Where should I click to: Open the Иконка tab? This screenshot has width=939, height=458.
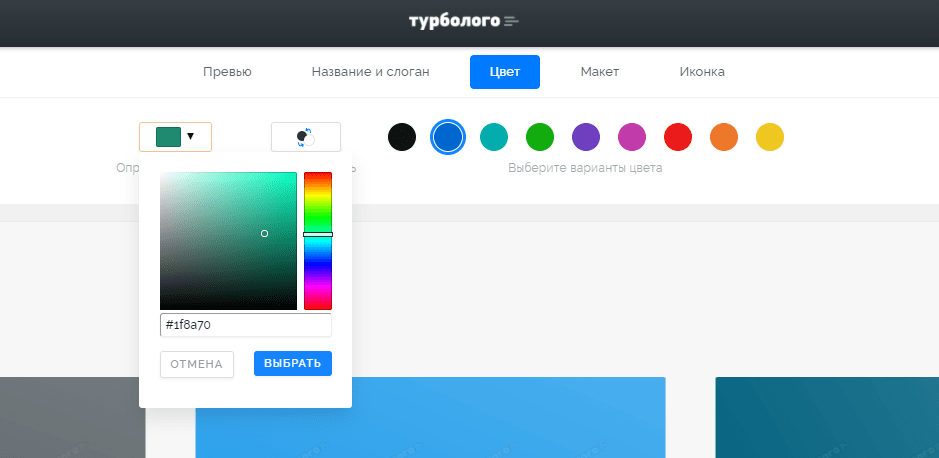(702, 72)
